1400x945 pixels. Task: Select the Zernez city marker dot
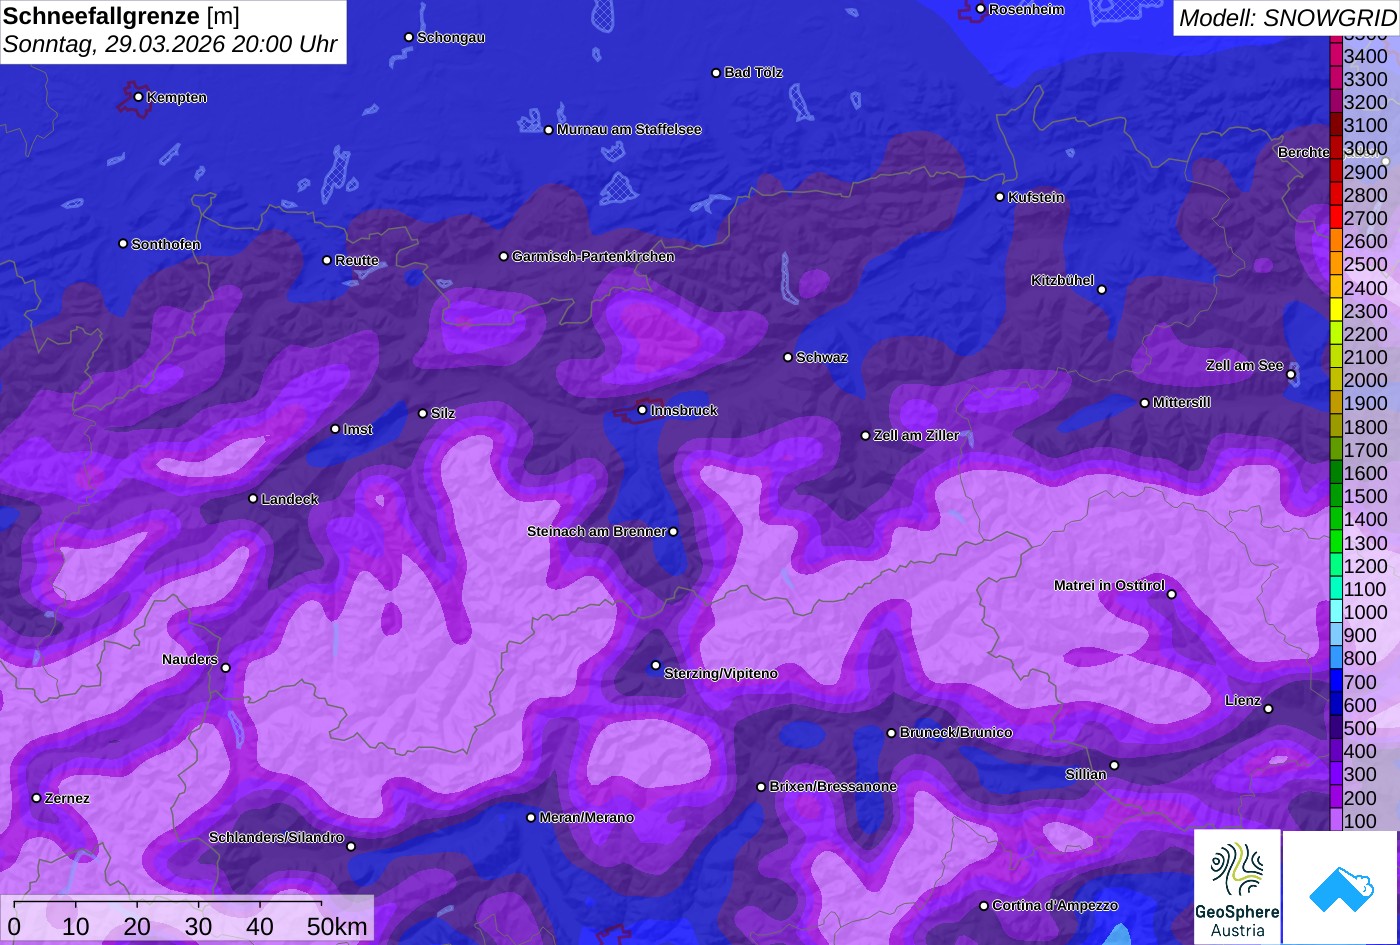(36, 798)
